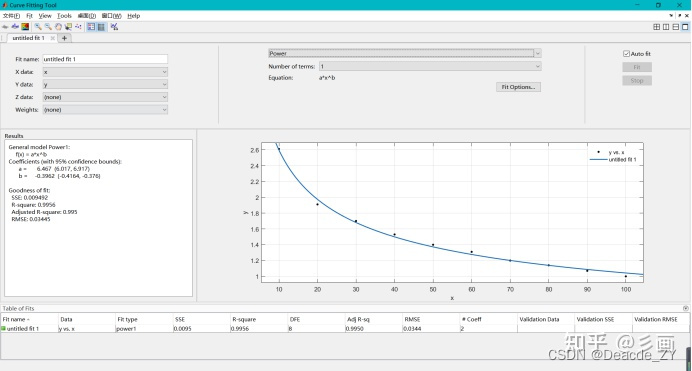Click the Validation Data column header
The image size is (692, 371).
[x=545, y=319]
